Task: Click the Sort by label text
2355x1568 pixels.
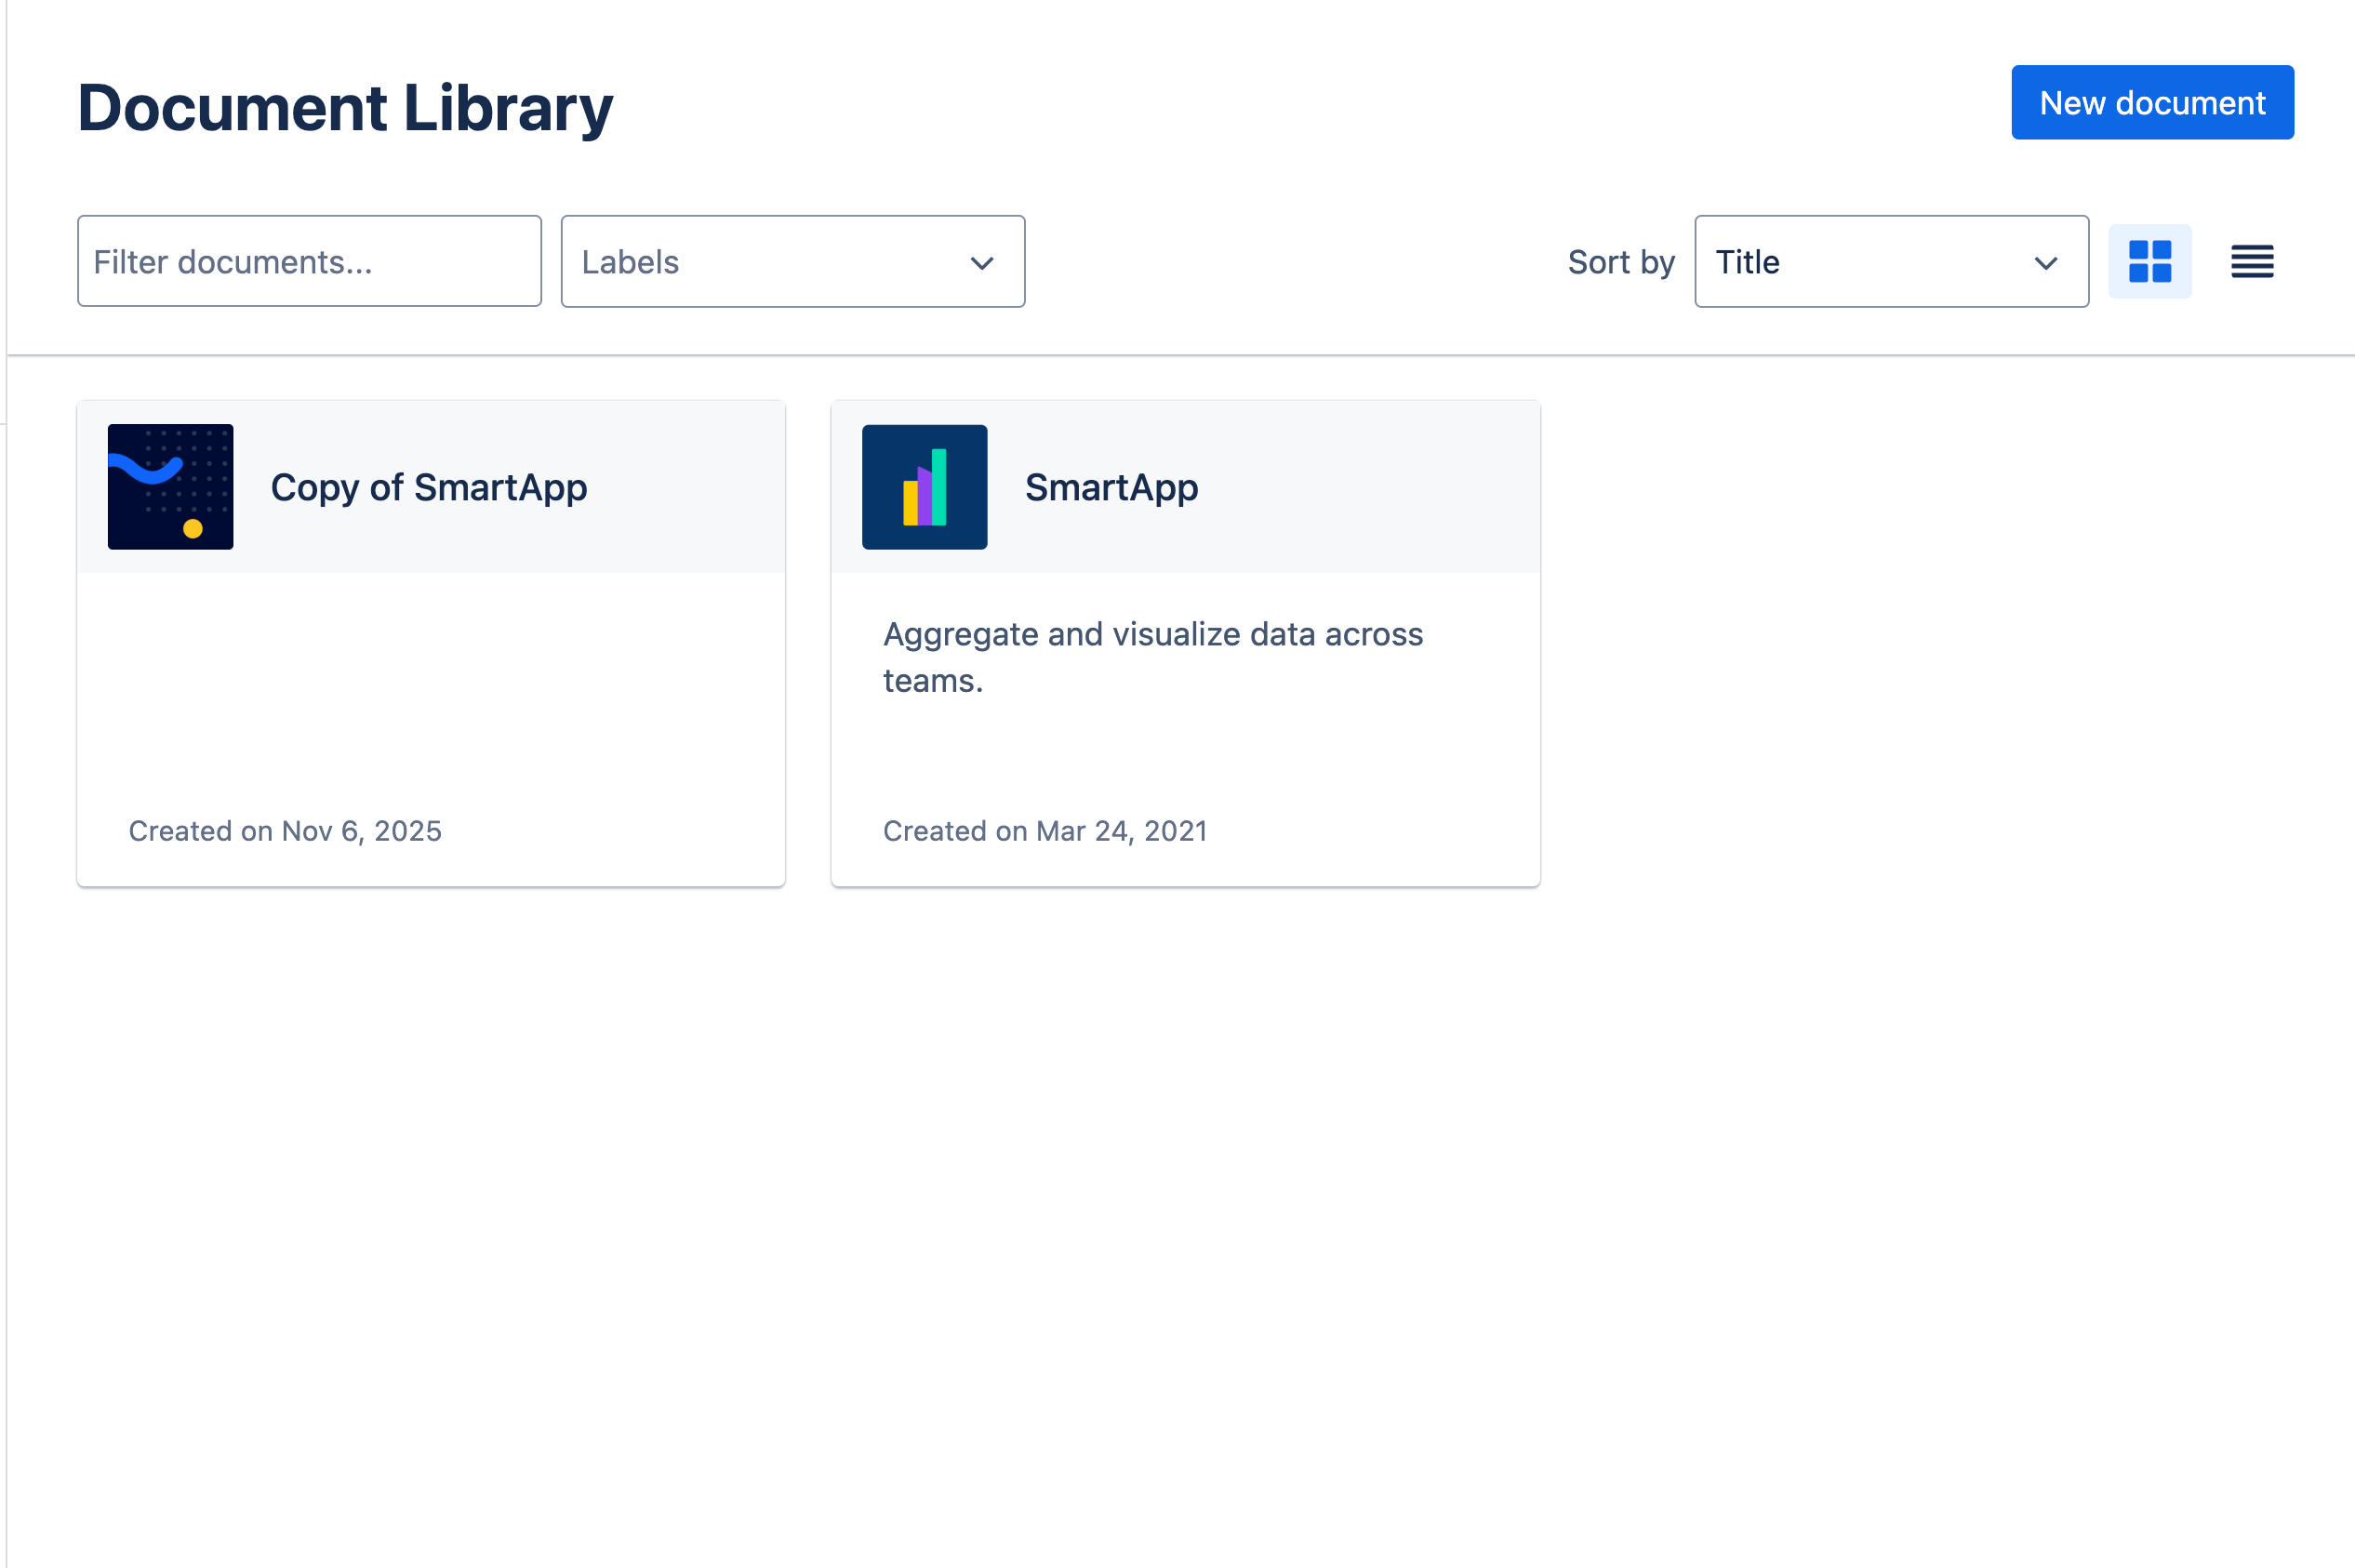Action: (1620, 261)
